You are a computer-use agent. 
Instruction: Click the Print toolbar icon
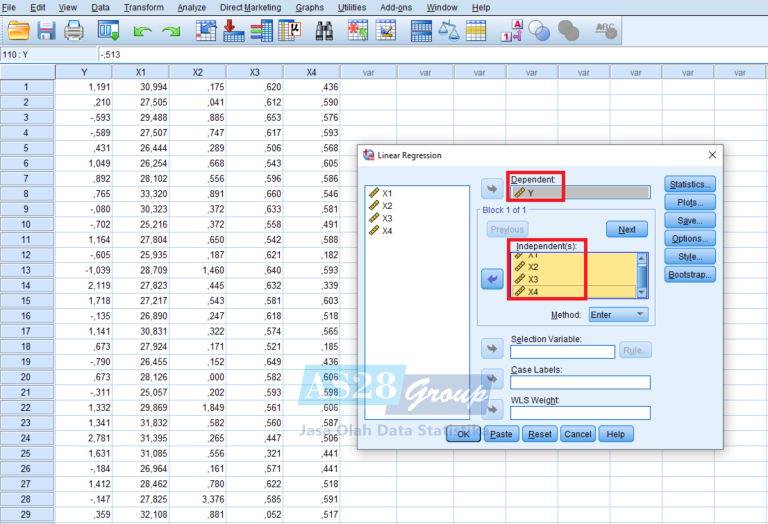74,31
